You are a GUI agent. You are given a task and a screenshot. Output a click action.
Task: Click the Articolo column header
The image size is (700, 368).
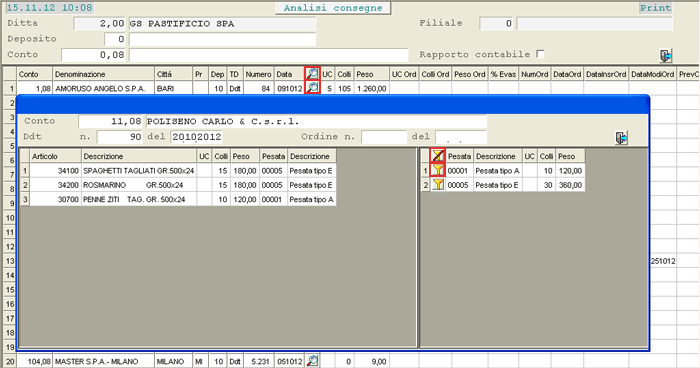(x=55, y=156)
